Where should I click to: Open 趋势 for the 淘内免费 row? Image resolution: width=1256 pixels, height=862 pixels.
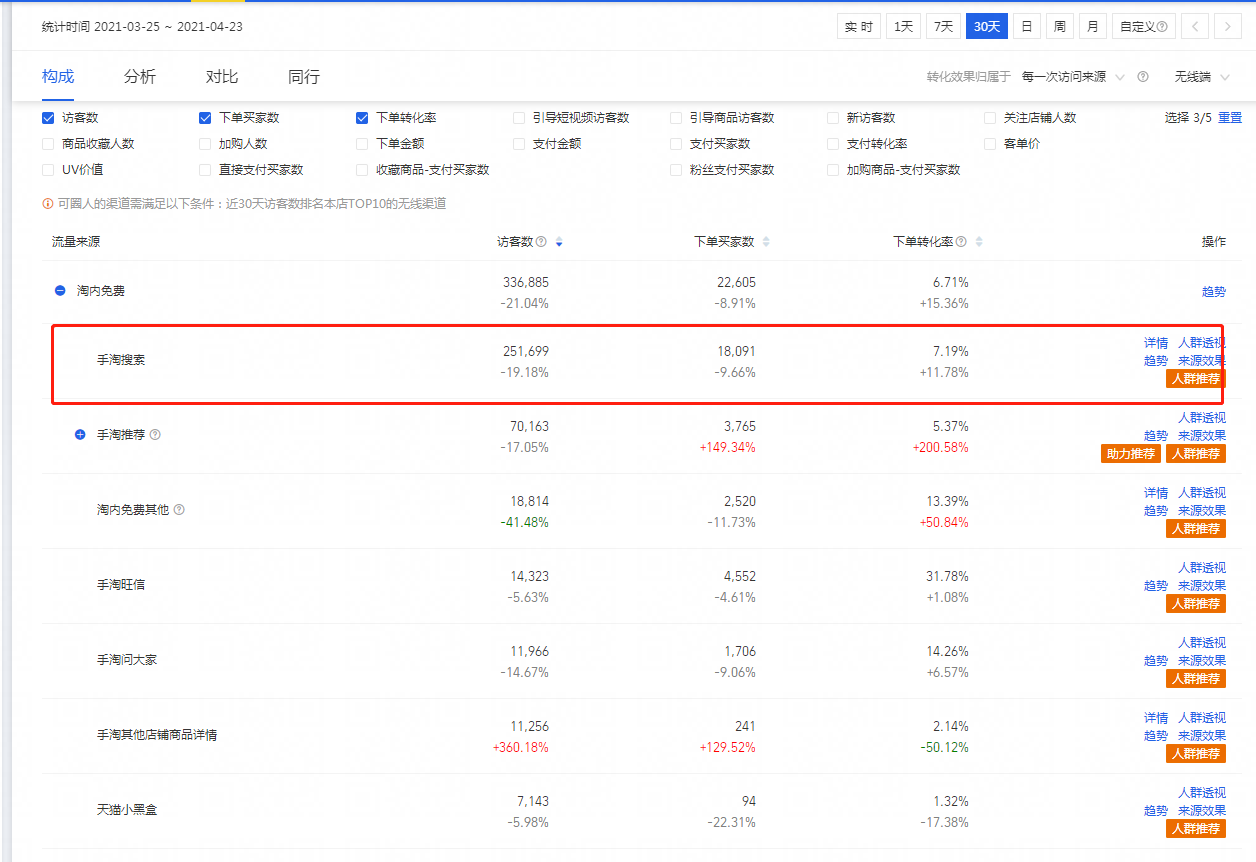point(1214,292)
